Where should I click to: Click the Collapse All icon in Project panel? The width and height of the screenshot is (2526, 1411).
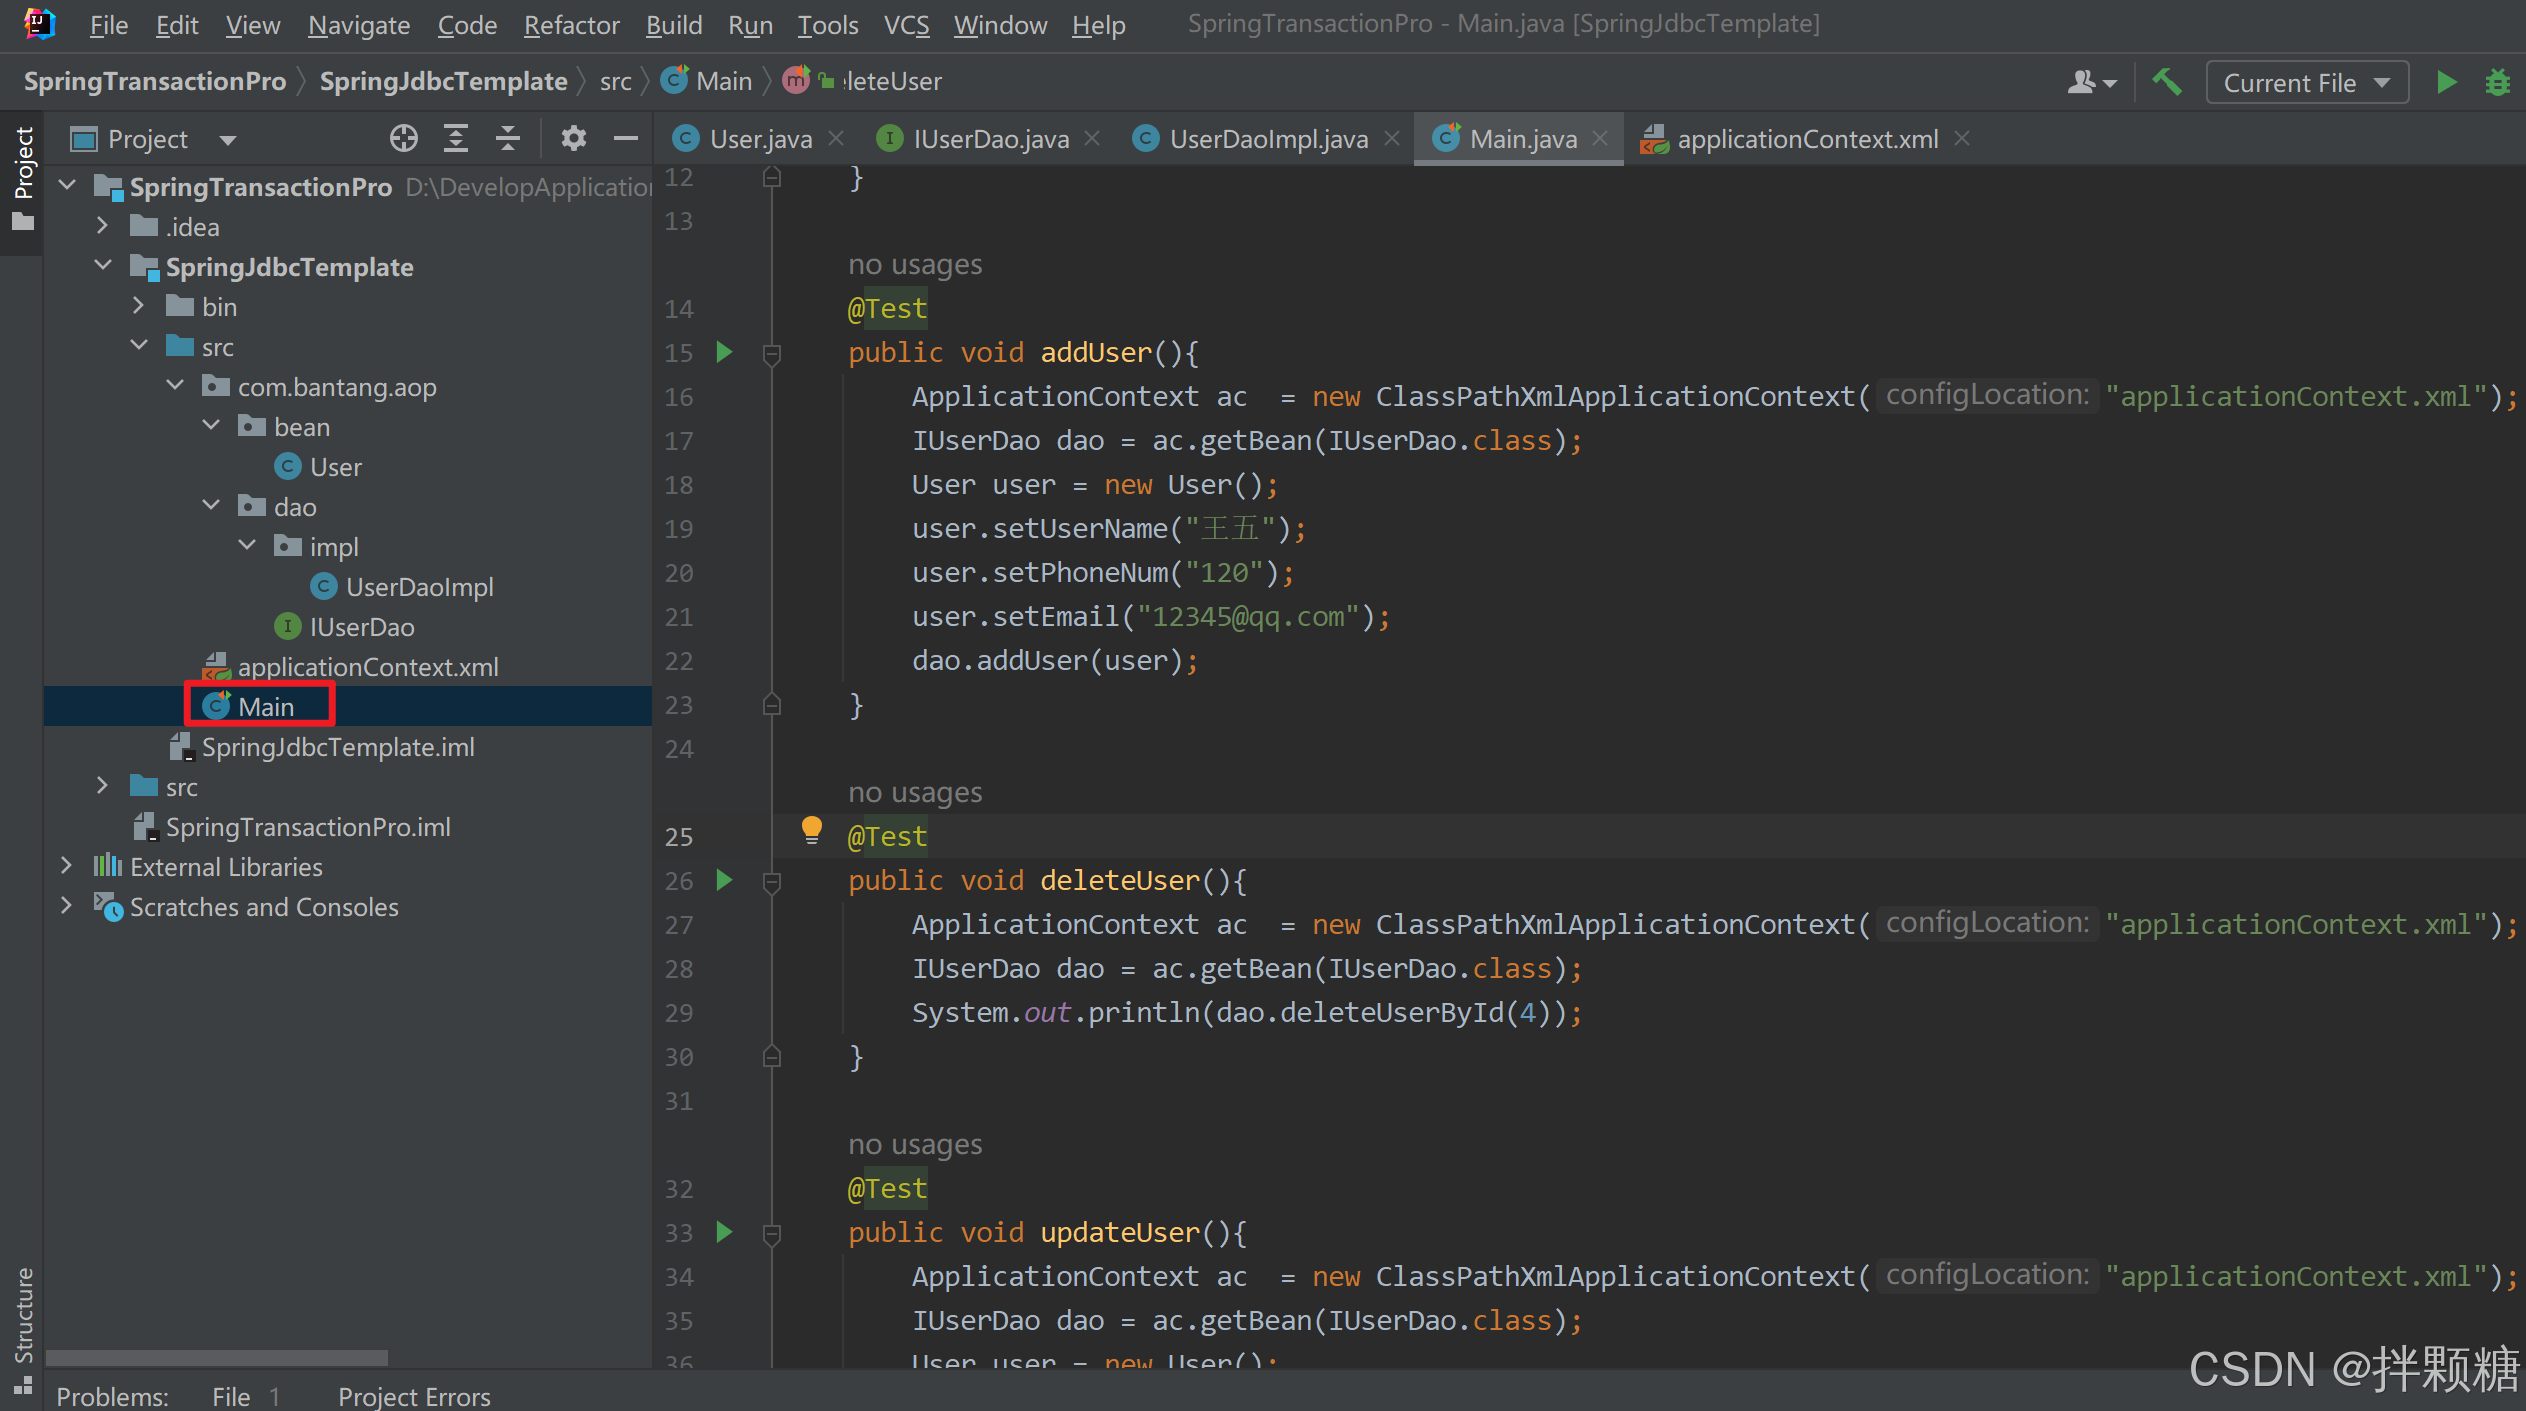[x=508, y=138]
